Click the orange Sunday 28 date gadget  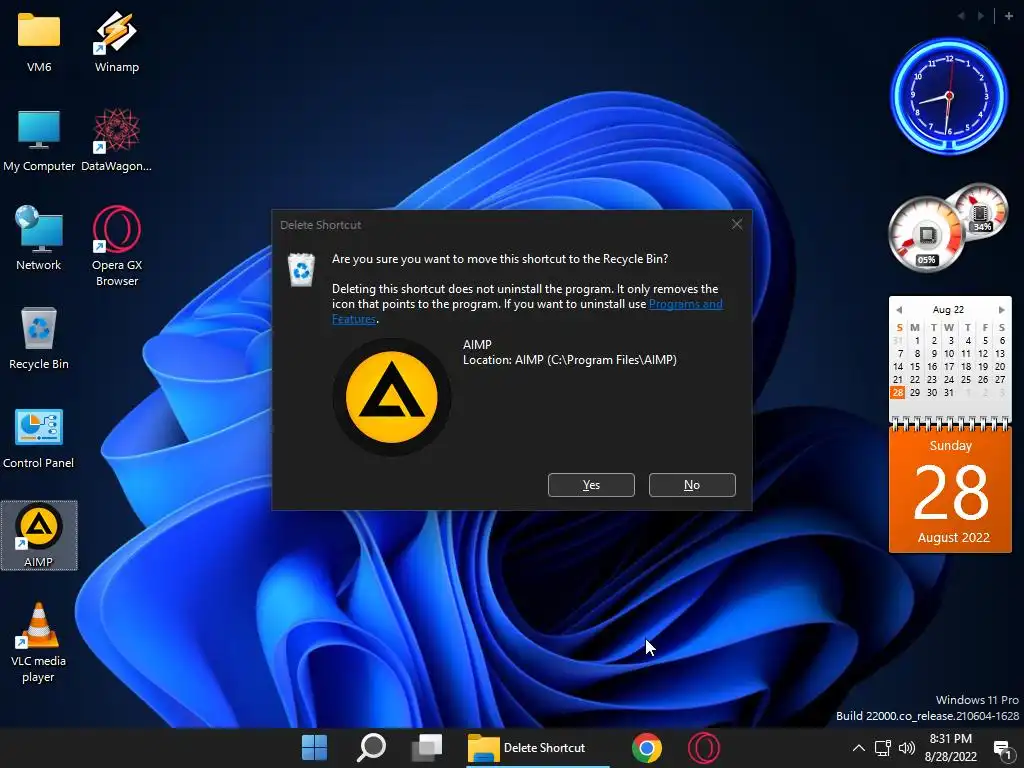950,491
